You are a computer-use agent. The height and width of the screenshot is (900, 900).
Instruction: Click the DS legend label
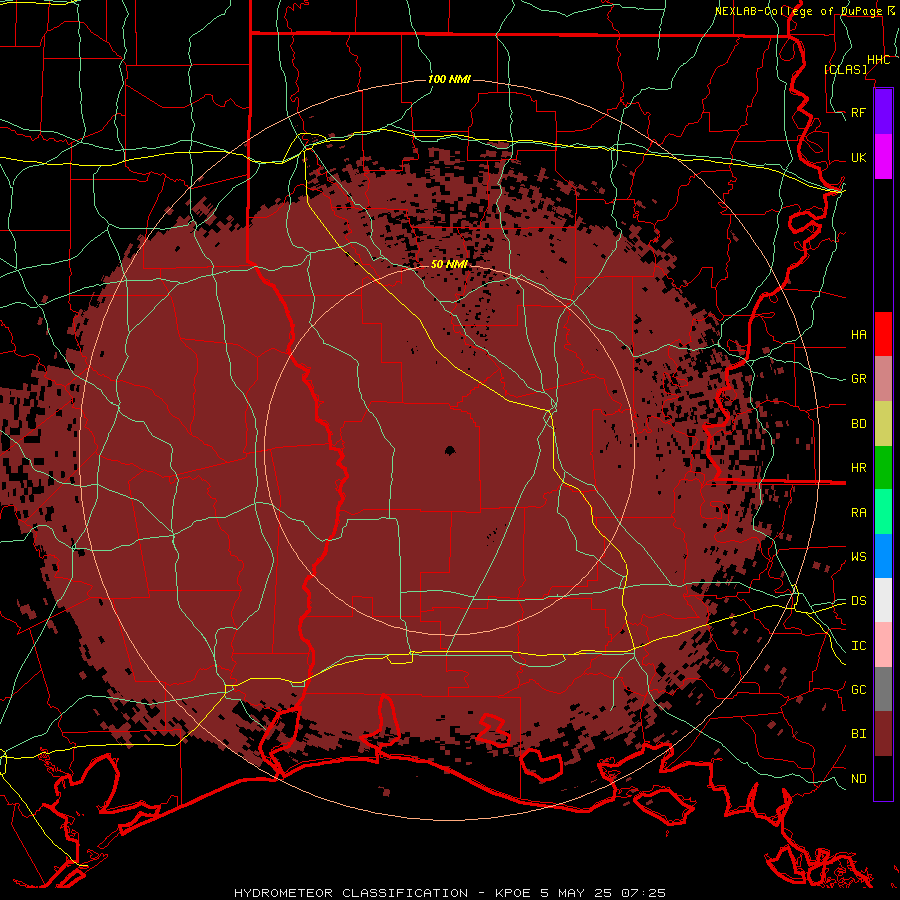click(859, 601)
